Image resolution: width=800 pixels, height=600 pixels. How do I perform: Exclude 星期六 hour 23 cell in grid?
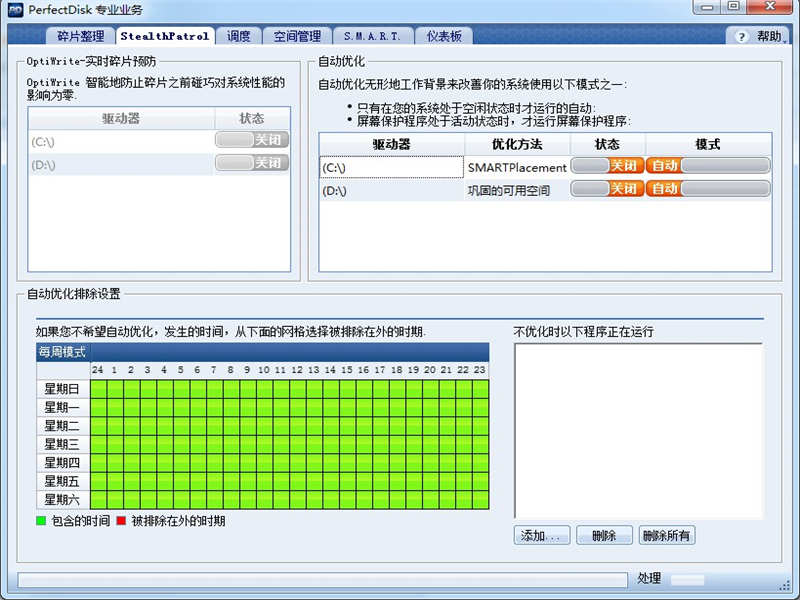480,499
